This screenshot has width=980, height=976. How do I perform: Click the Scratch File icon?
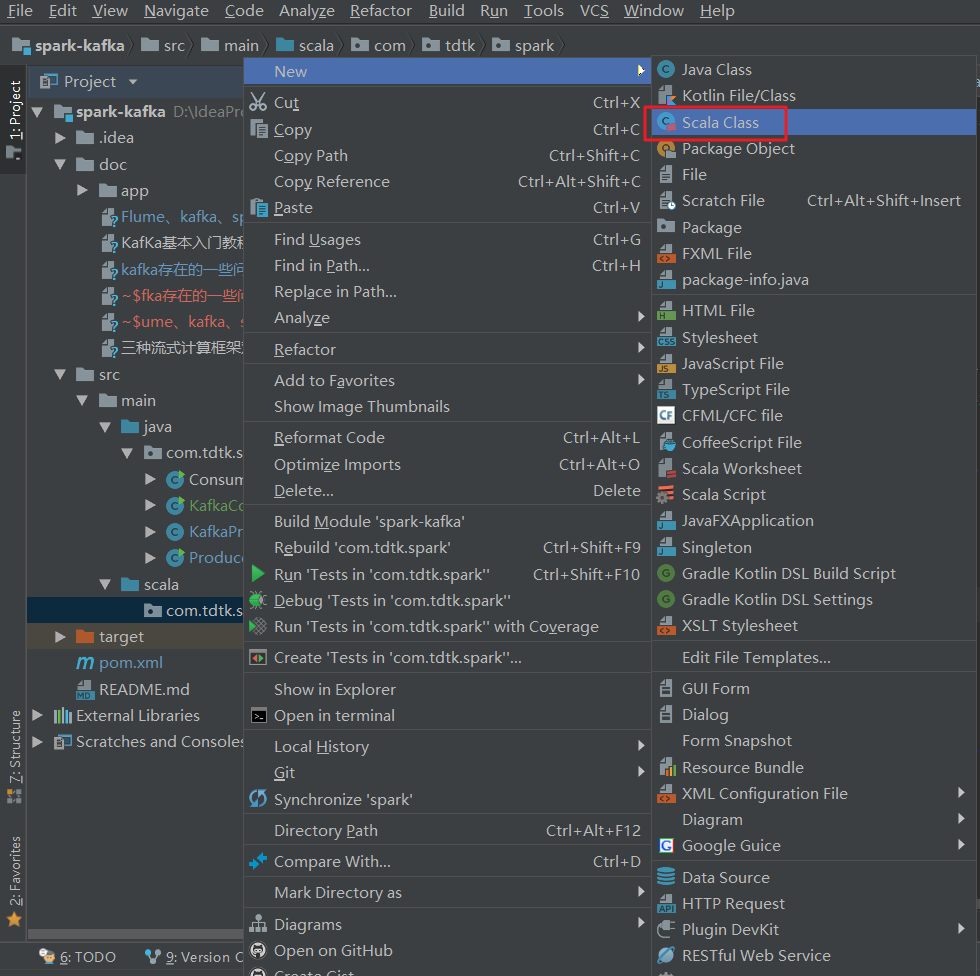[x=666, y=201]
